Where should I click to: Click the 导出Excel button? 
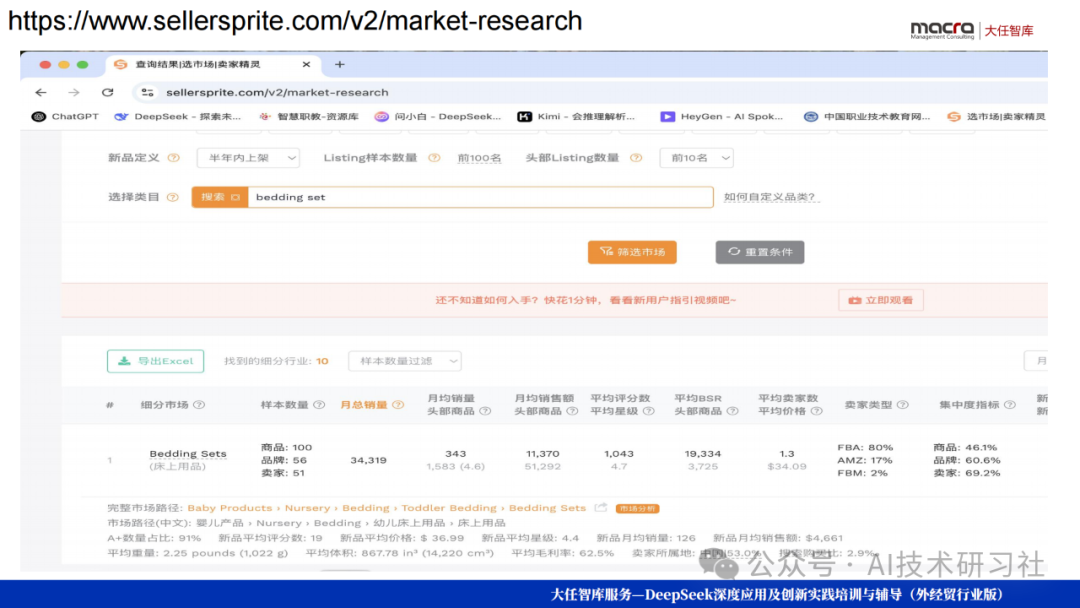click(x=155, y=361)
